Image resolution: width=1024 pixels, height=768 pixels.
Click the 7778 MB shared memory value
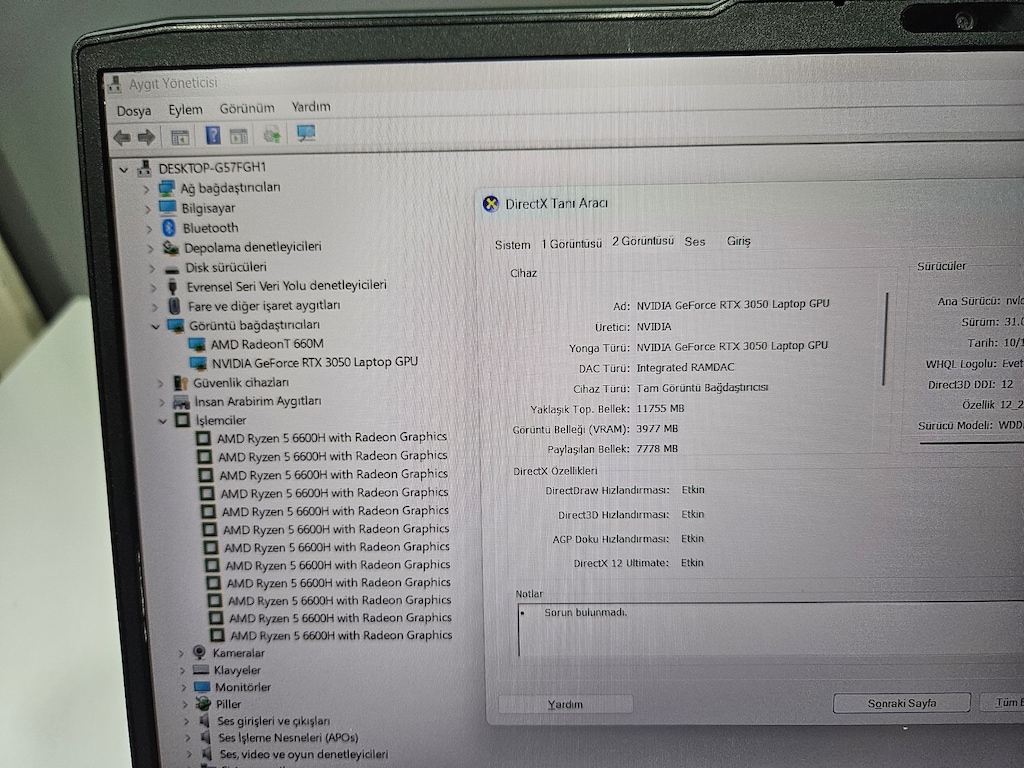(x=657, y=449)
